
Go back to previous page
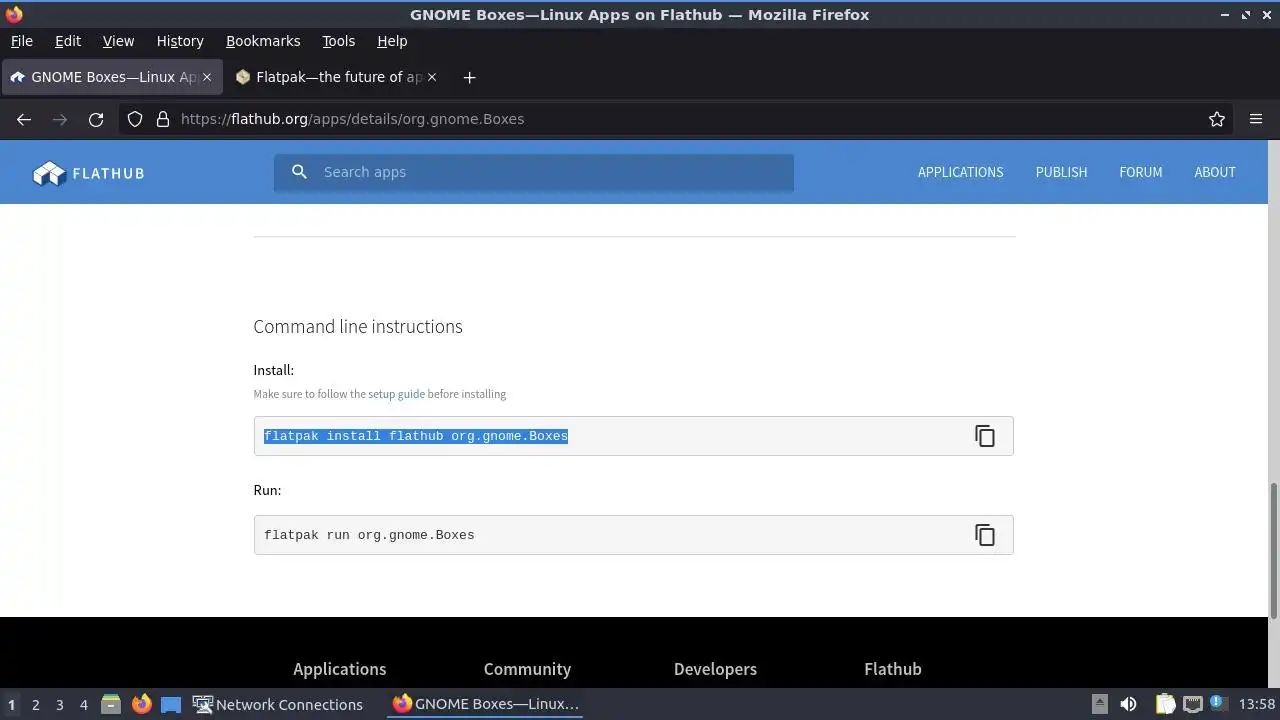pyautogui.click(x=24, y=119)
